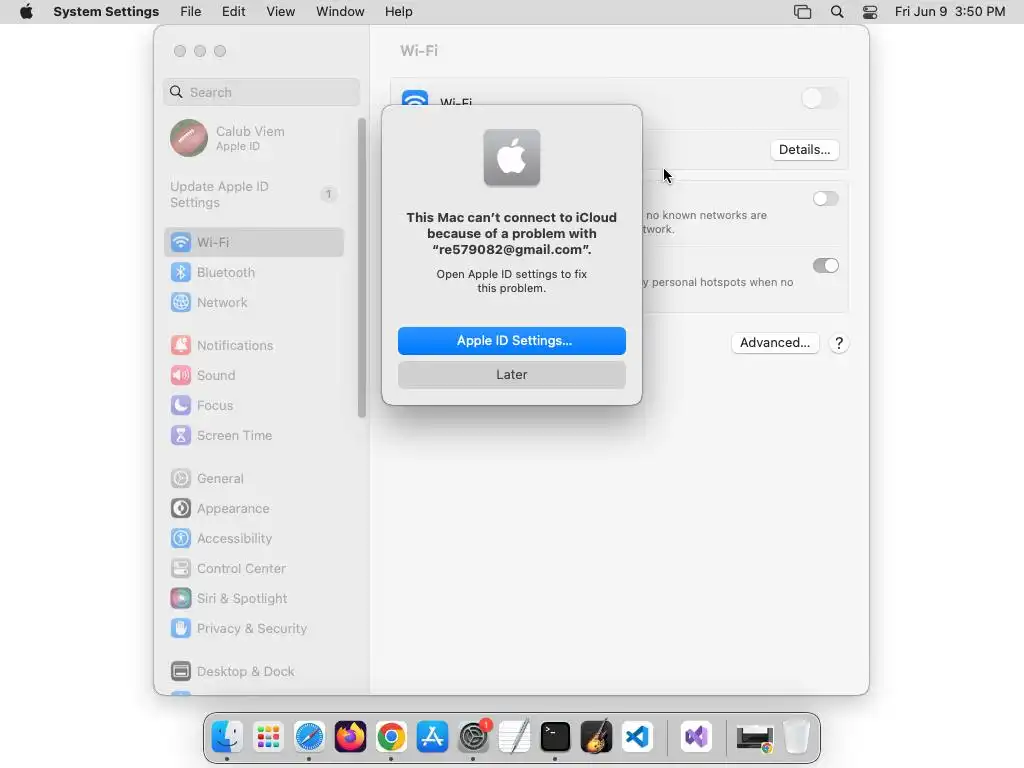The image size is (1024, 768).
Task: Launch GarageBand from the Dock
Action: click(x=597, y=737)
